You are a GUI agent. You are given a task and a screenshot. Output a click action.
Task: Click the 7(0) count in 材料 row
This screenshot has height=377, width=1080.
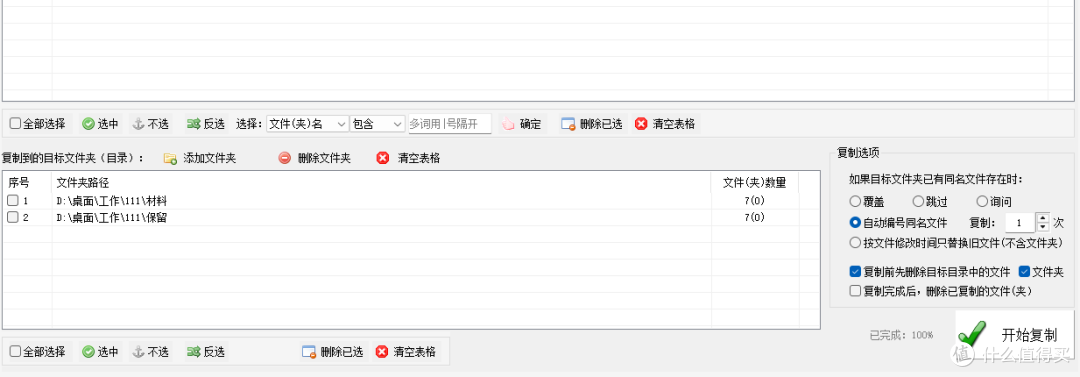[x=754, y=201]
